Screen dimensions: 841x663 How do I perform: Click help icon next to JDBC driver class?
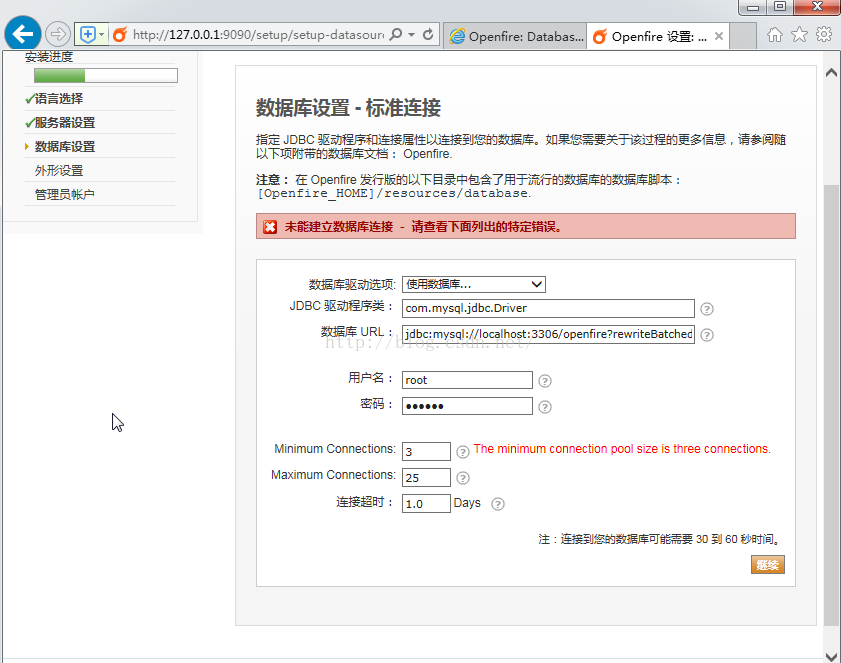click(707, 309)
